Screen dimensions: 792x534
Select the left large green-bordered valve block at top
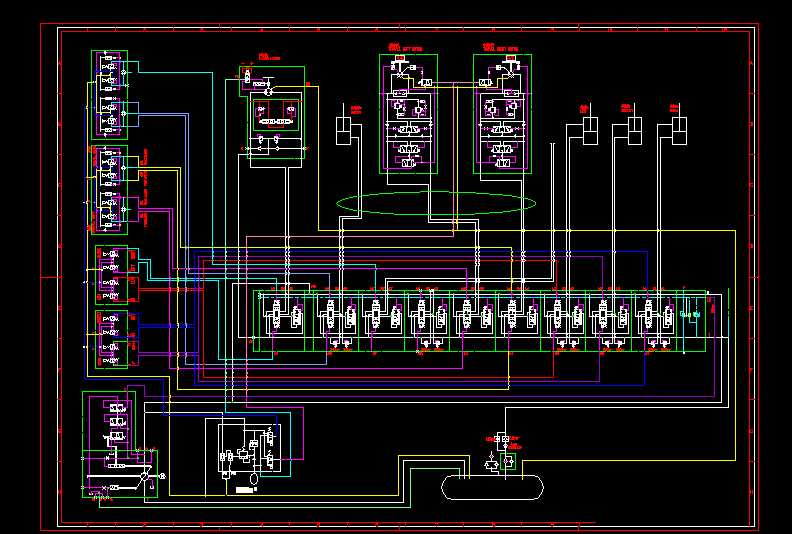pos(408,114)
